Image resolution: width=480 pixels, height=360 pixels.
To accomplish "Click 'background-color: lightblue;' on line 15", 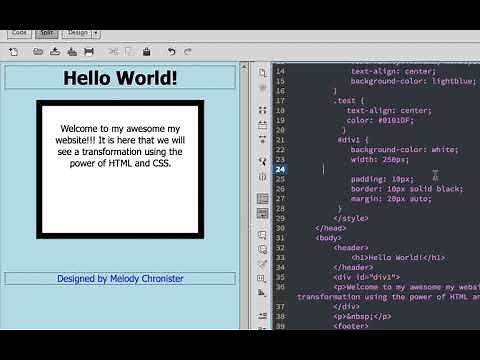I will pos(413,81).
